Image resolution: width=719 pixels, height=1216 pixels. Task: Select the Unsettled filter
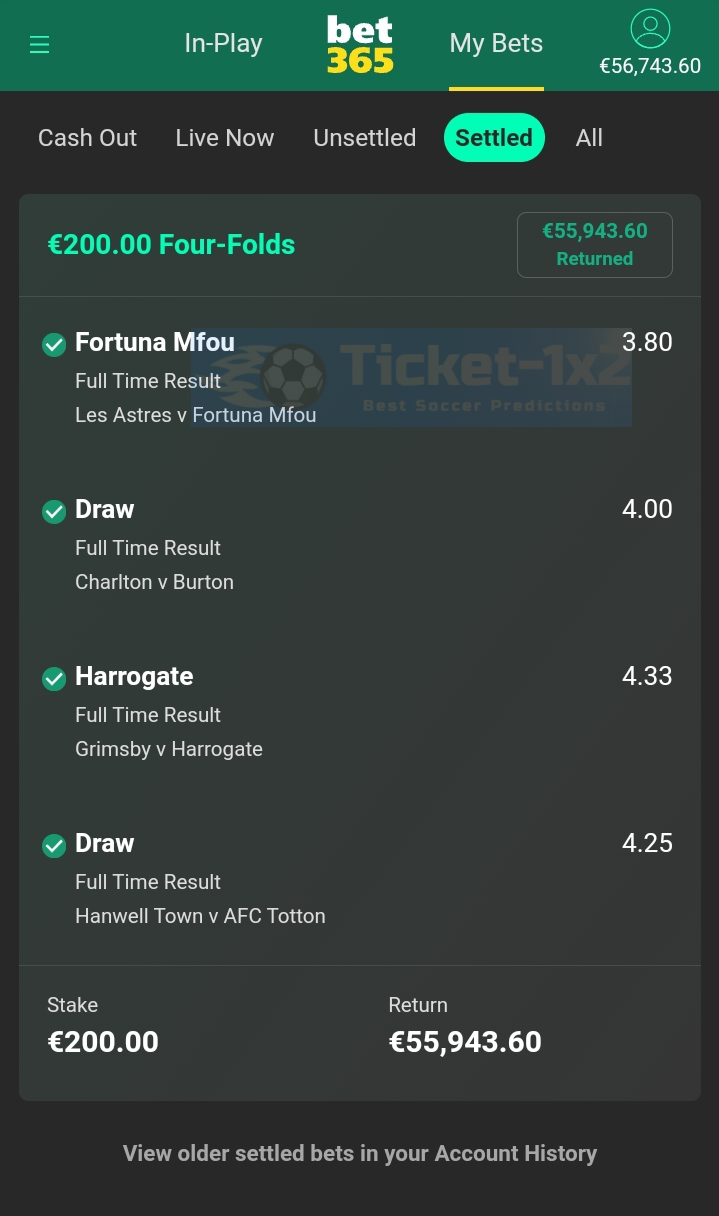pyautogui.click(x=364, y=138)
